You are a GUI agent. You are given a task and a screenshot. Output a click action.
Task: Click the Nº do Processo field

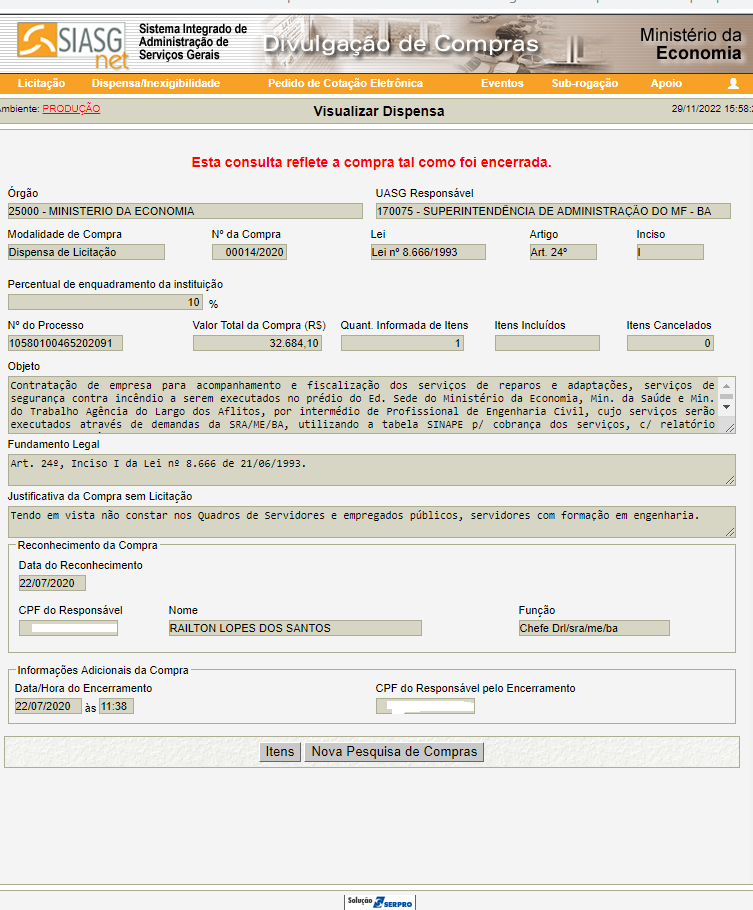pos(66,343)
